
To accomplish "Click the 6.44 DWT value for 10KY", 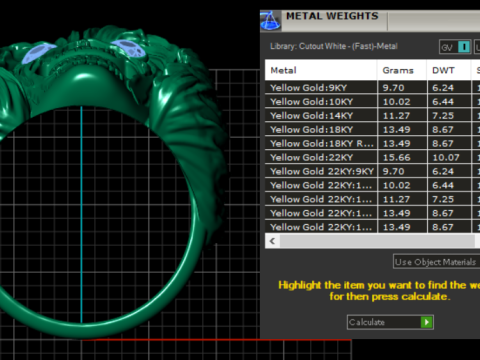I will 443,102.
